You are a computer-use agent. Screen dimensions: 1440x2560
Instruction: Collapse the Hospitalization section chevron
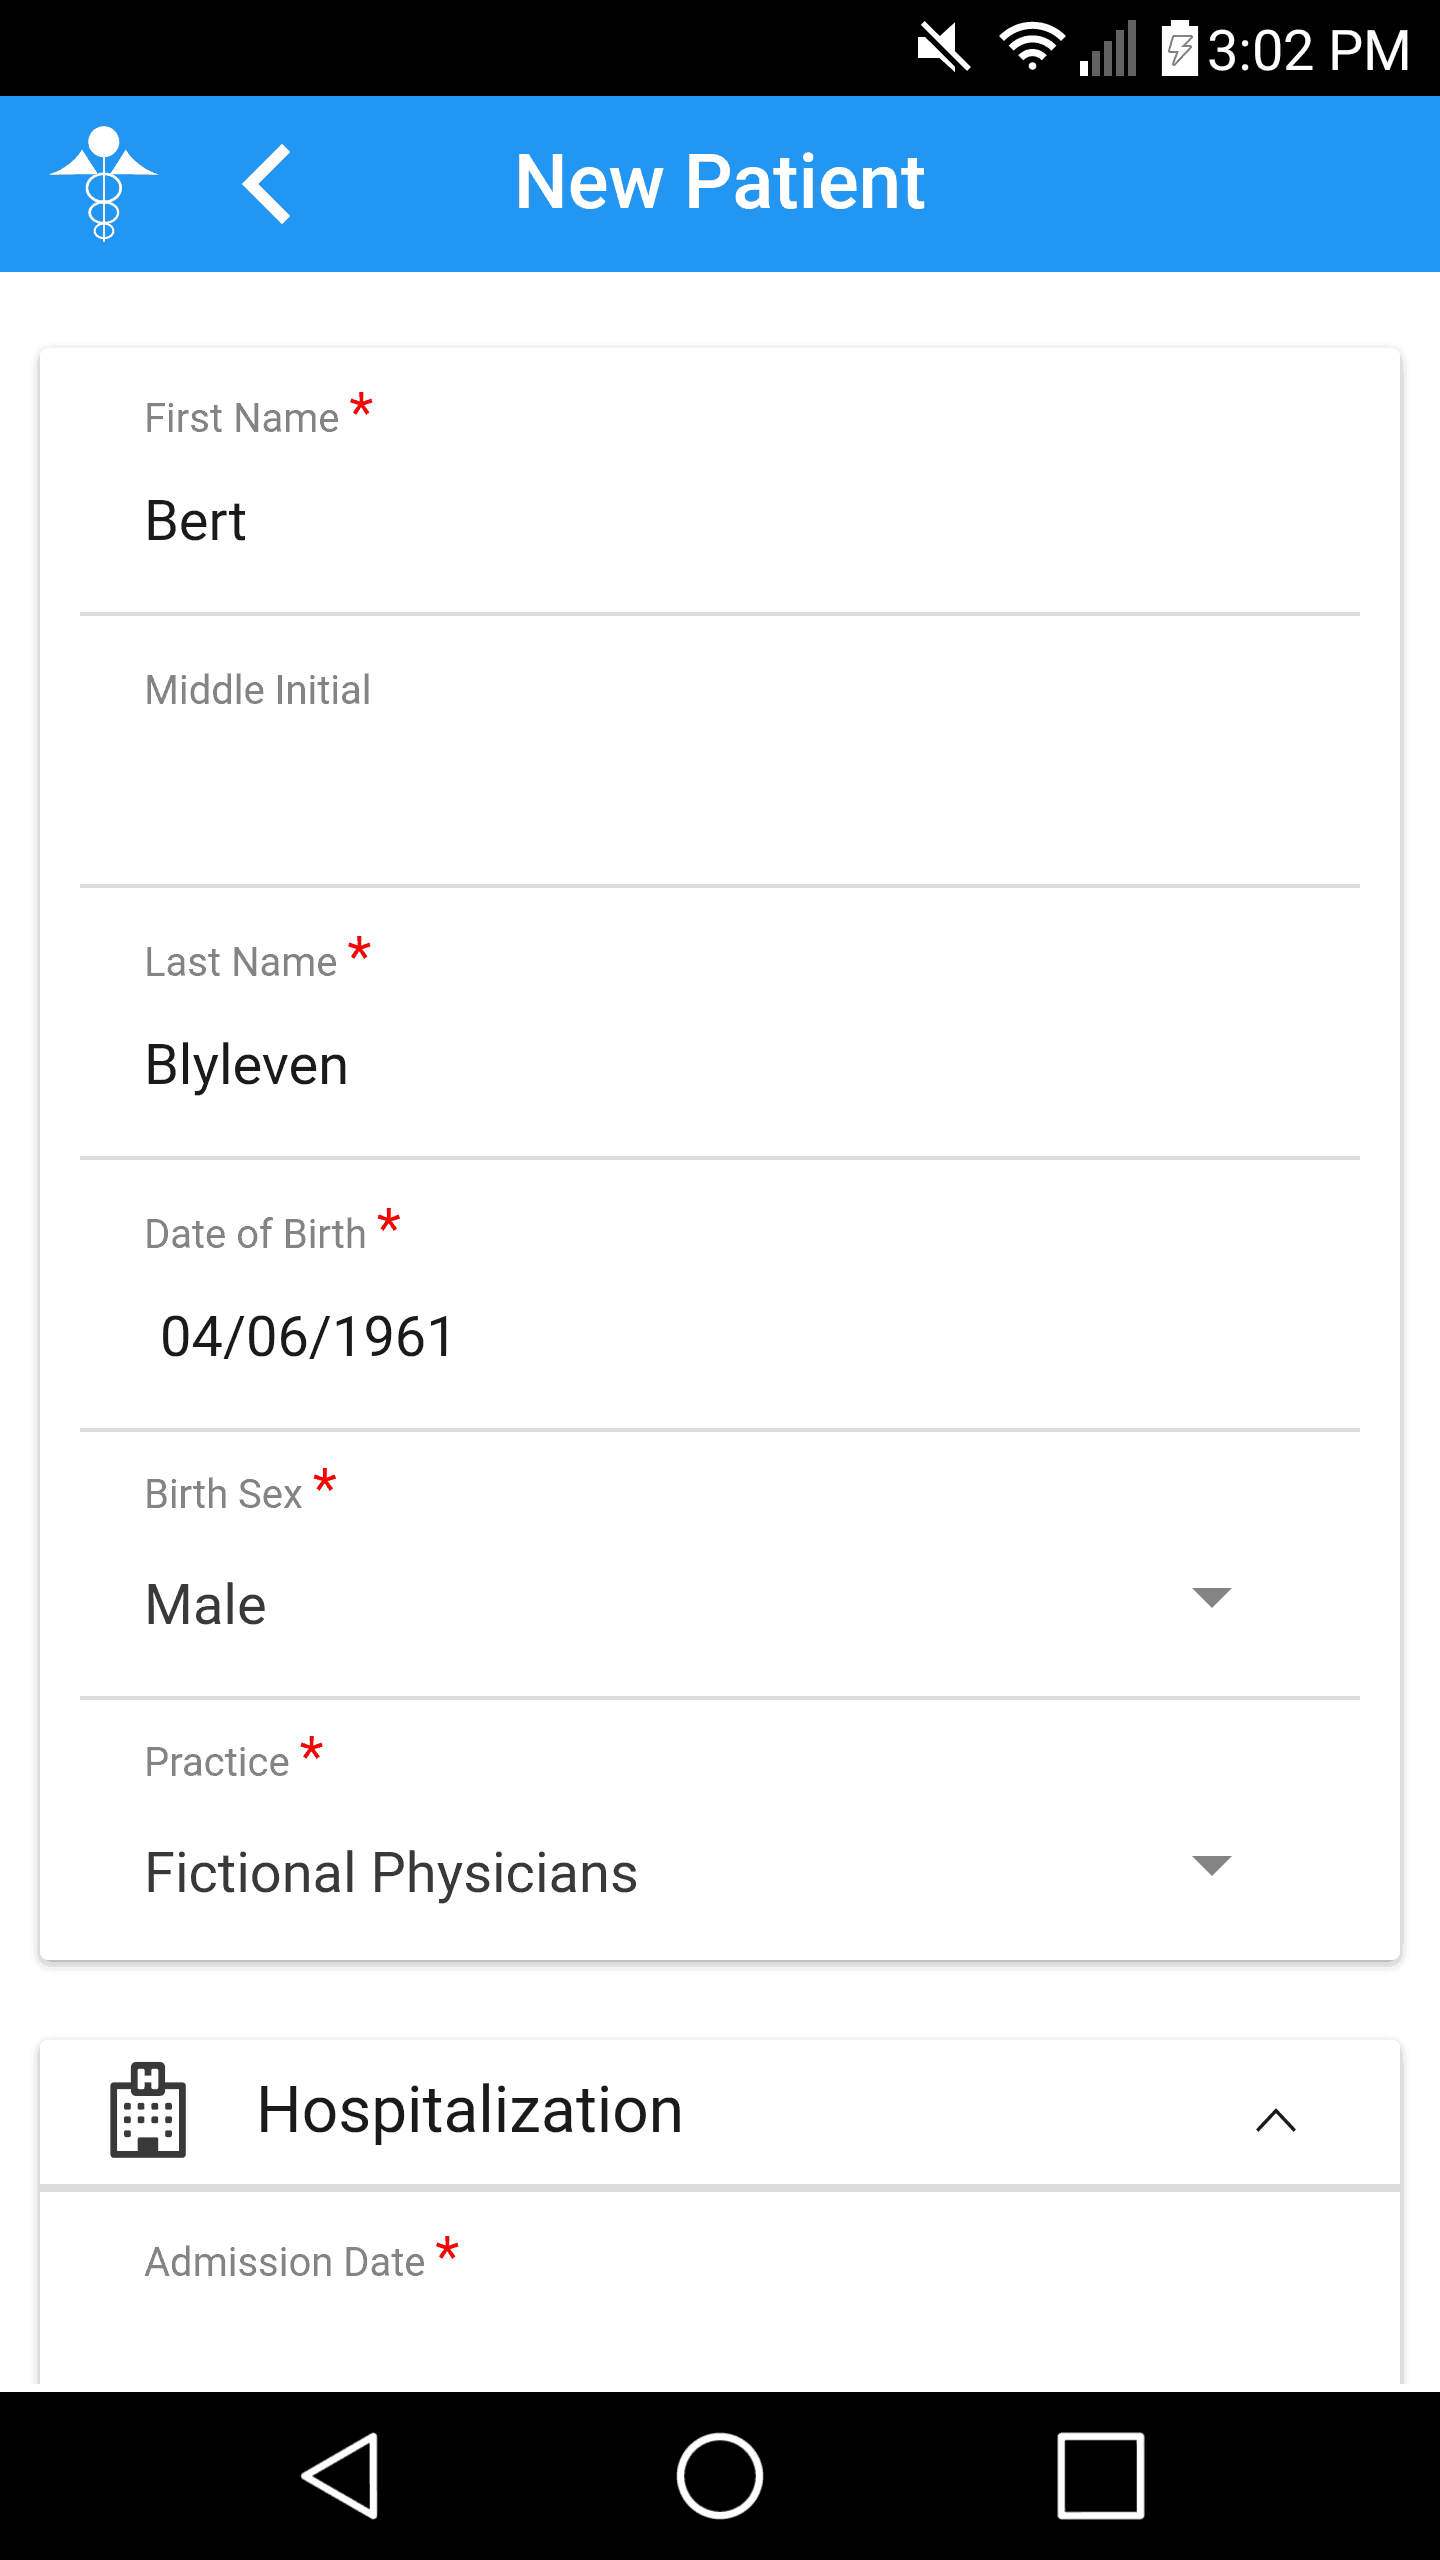coord(1276,2120)
